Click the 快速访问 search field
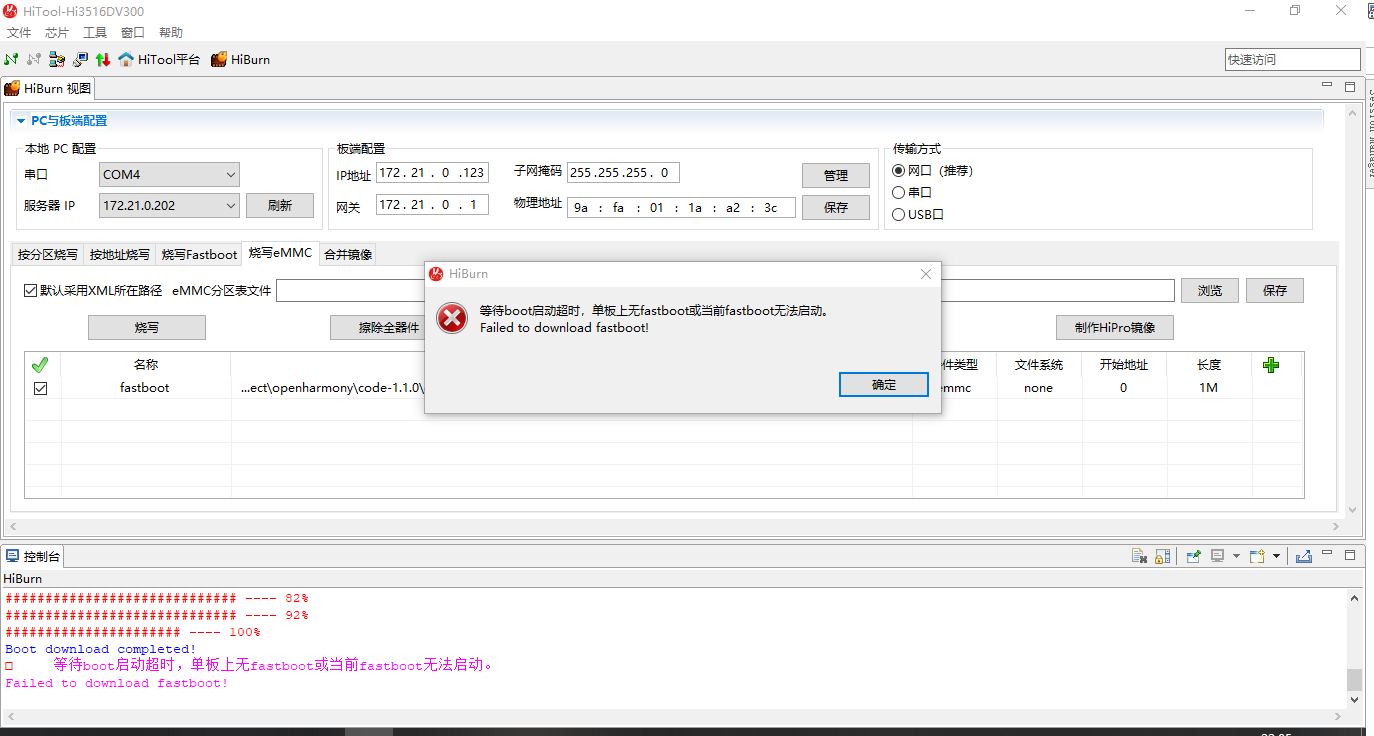Screen dimensions: 1374x736 1293,59
